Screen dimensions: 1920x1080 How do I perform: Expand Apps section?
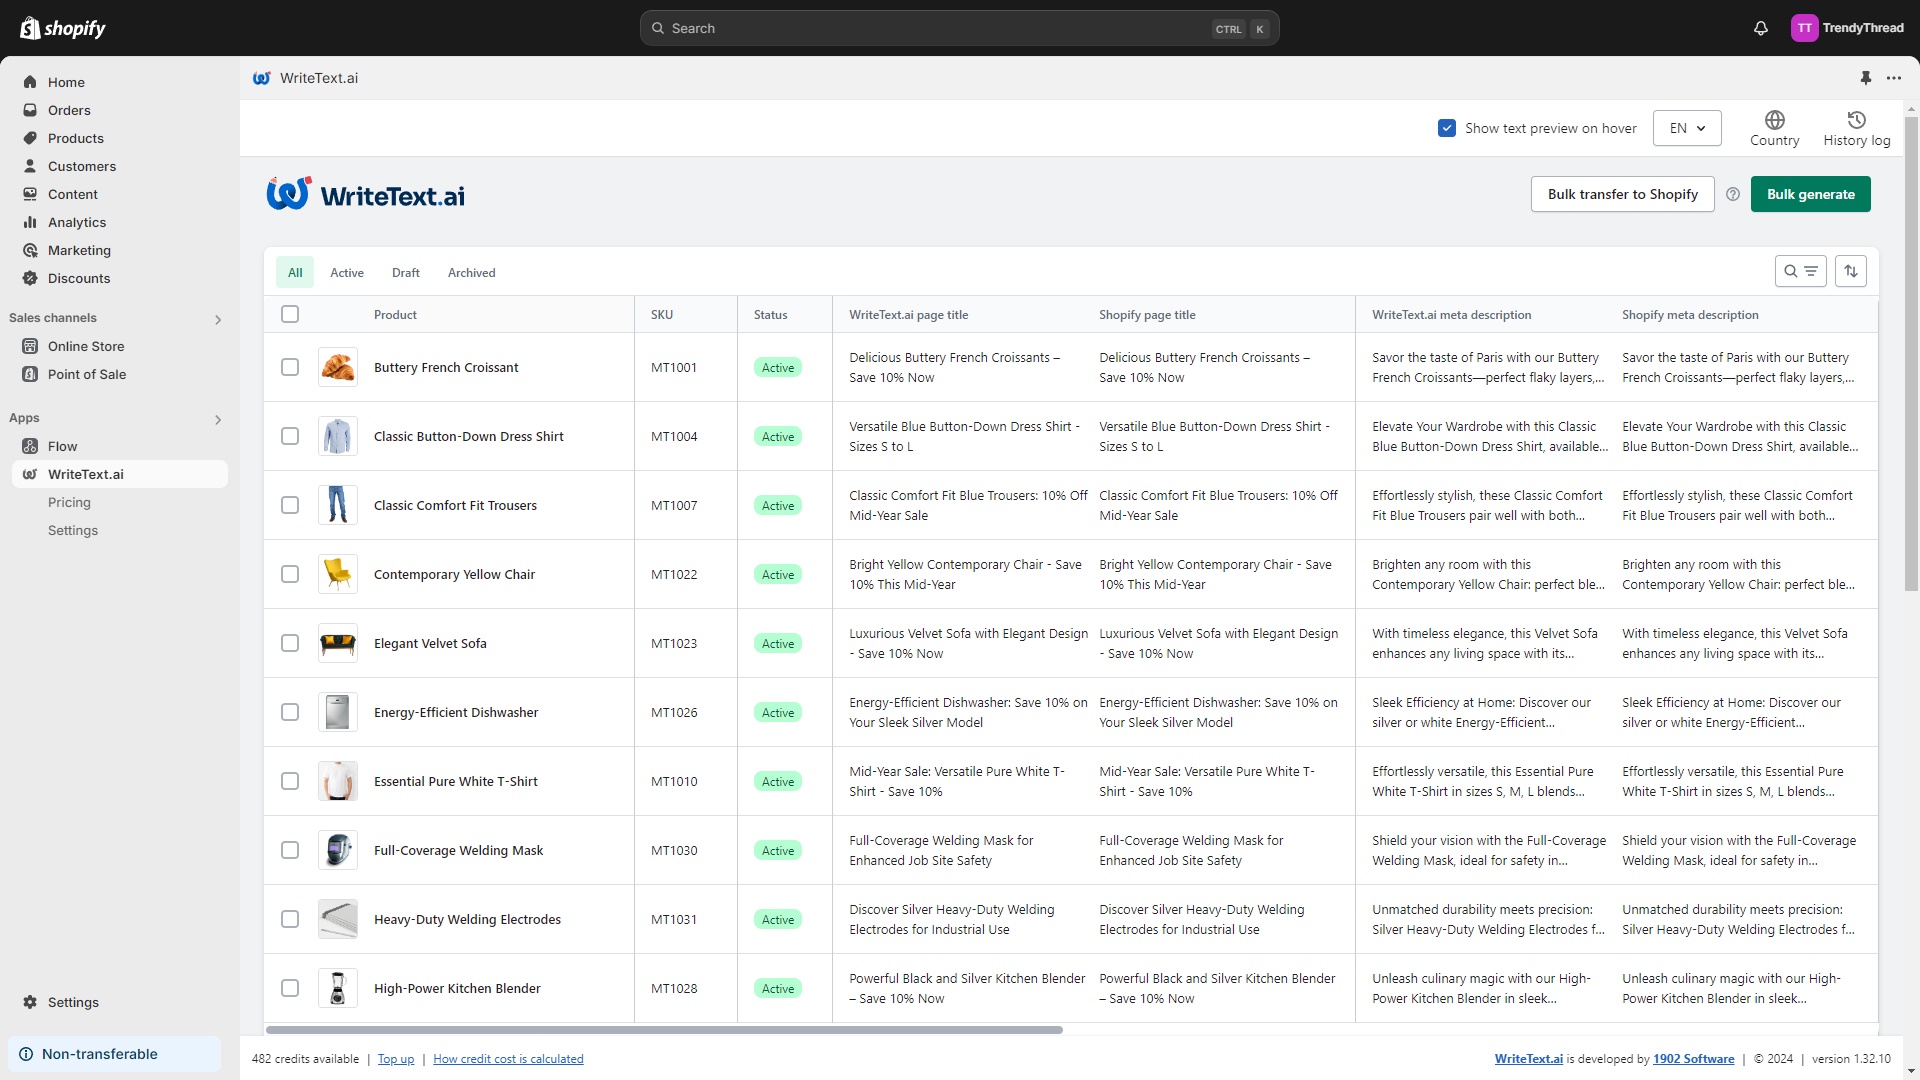click(218, 419)
